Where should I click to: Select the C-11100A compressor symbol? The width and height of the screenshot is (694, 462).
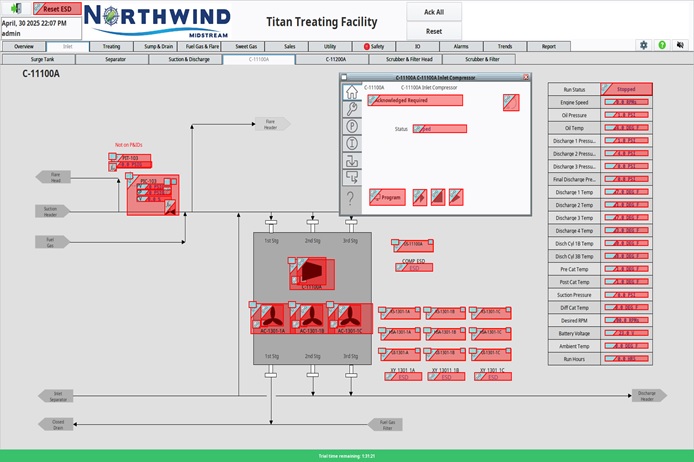coord(313,271)
